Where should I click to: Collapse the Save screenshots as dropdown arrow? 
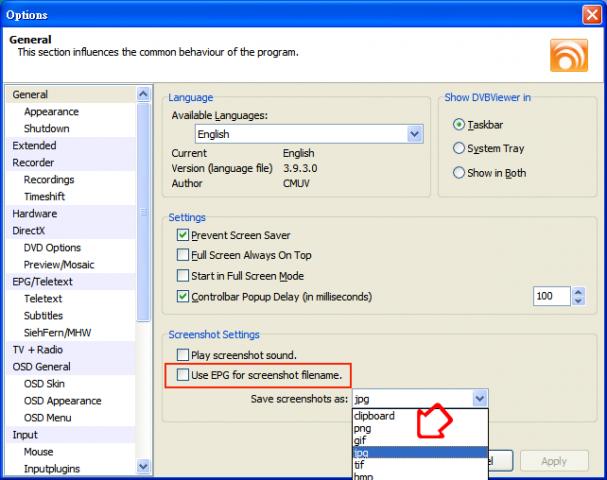pyautogui.click(x=479, y=398)
